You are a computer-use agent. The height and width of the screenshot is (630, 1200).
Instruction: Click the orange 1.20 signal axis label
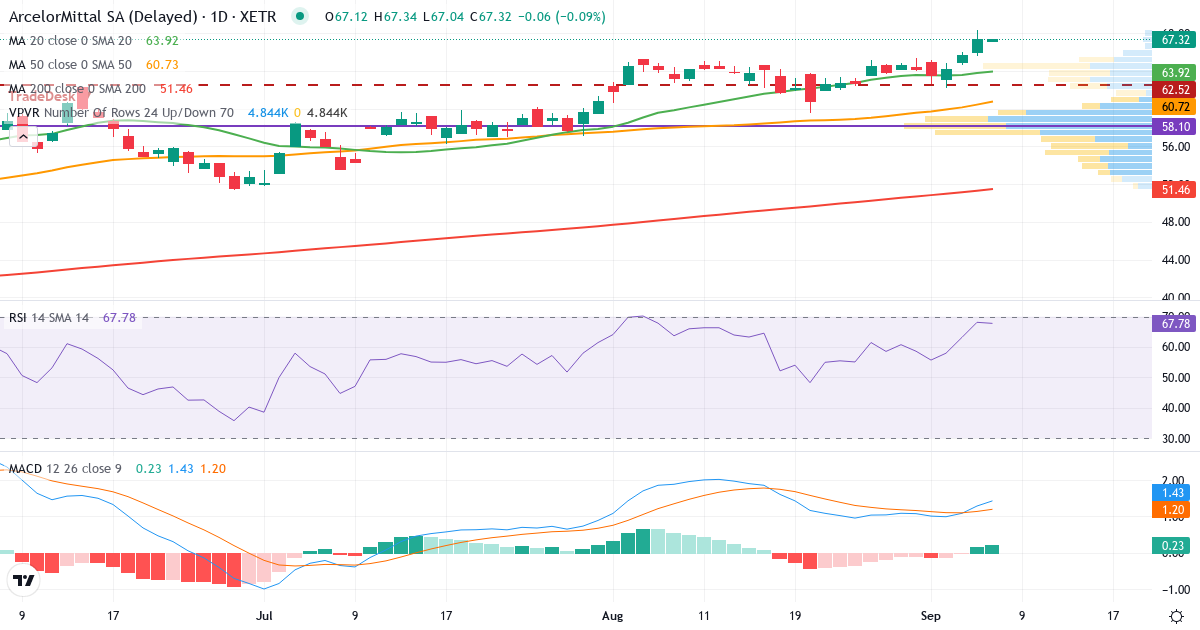(x=1169, y=510)
